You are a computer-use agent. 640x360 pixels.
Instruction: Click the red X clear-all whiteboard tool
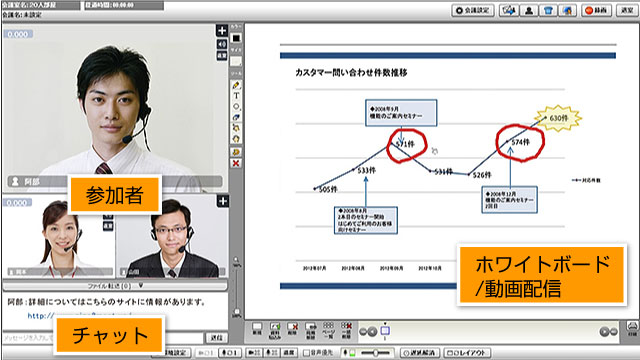point(236,163)
